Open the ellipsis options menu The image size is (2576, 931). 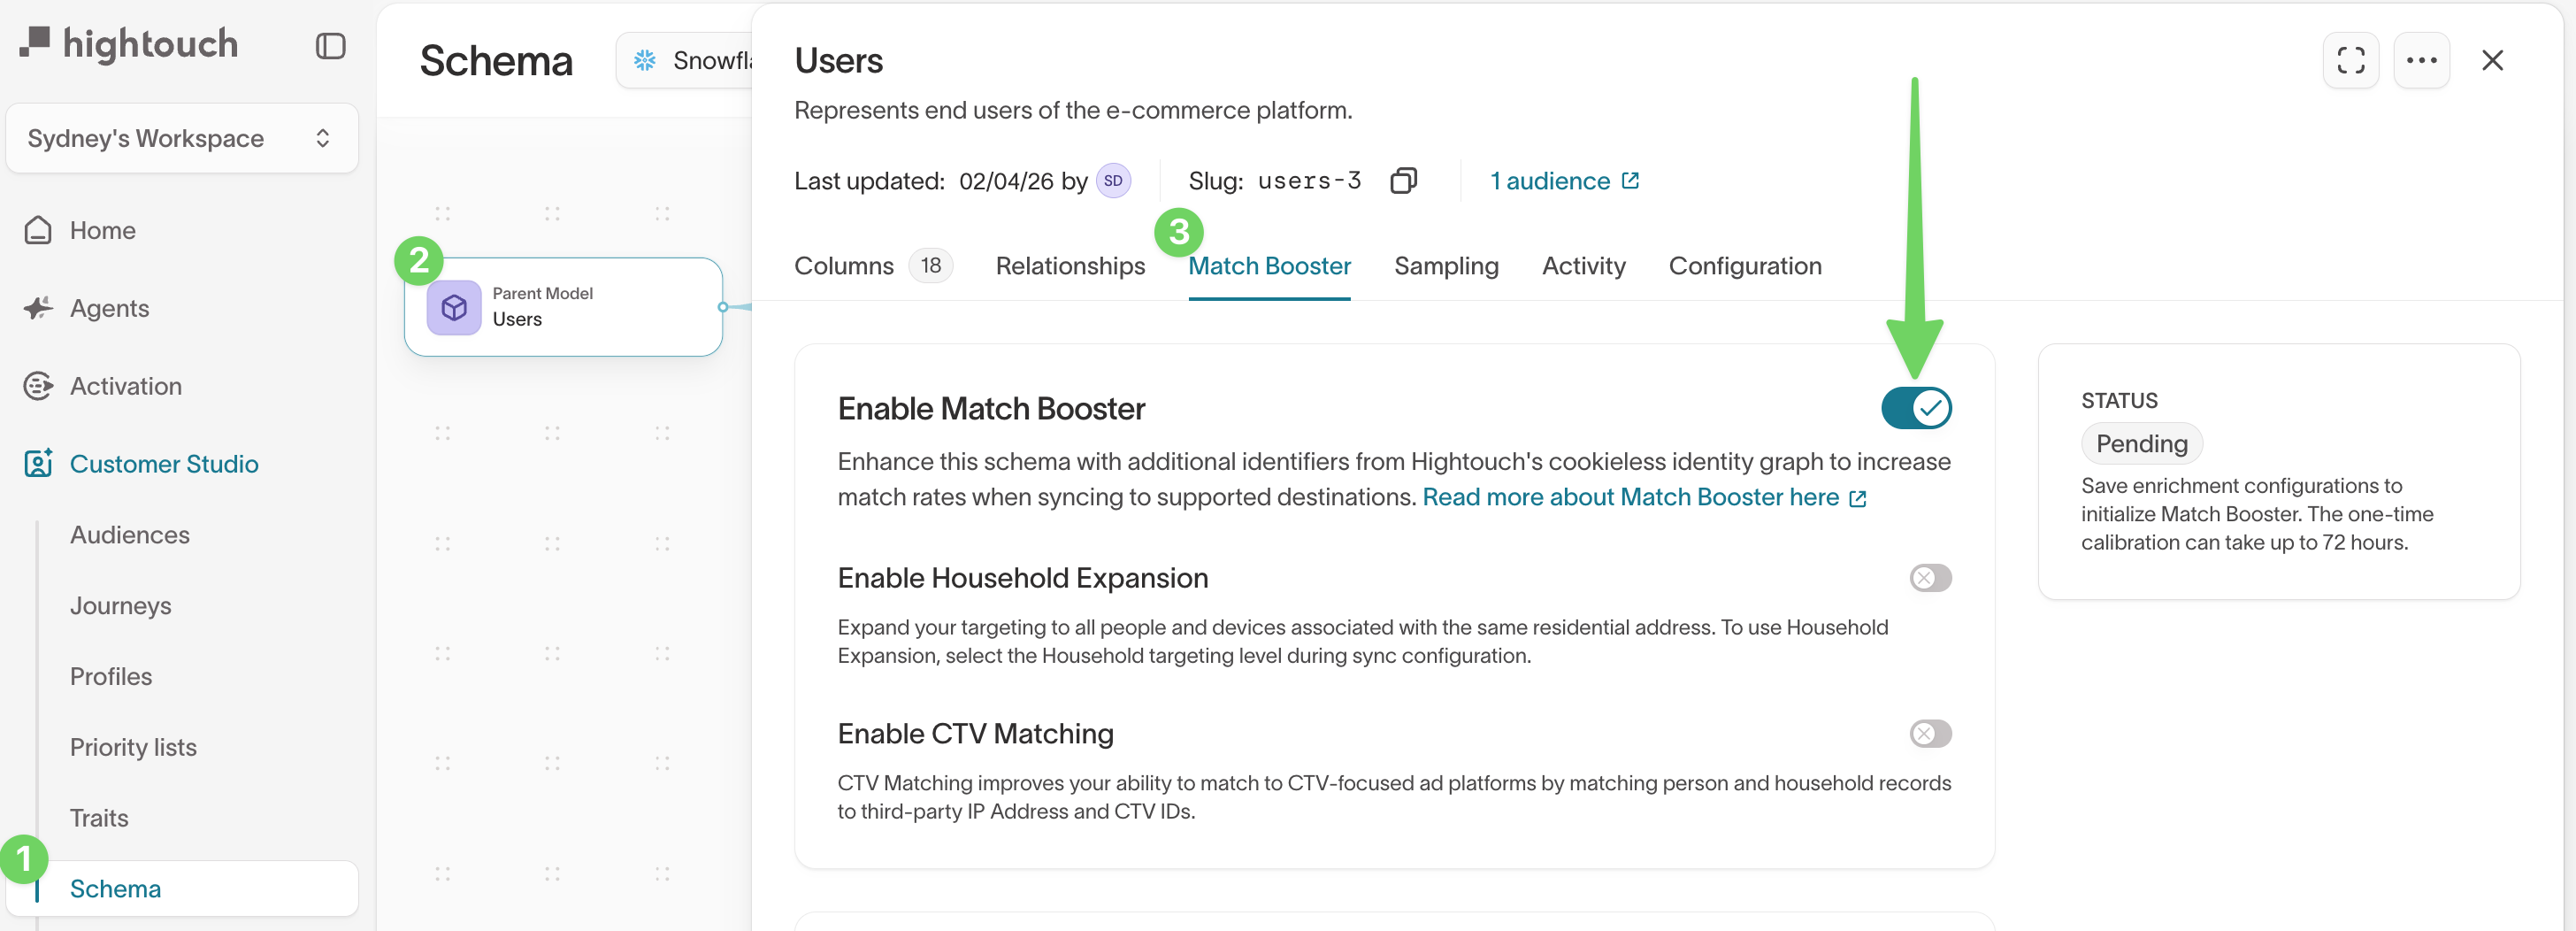[x=2422, y=60]
